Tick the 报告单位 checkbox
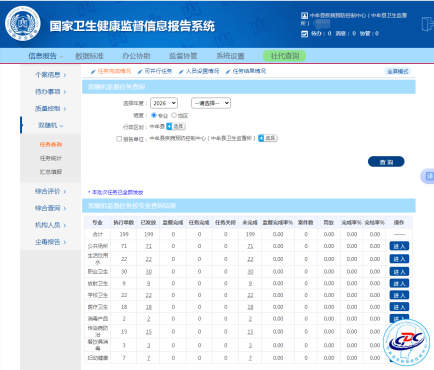Image resolution: width=434 pixels, height=370 pixels. coord(119,139)
